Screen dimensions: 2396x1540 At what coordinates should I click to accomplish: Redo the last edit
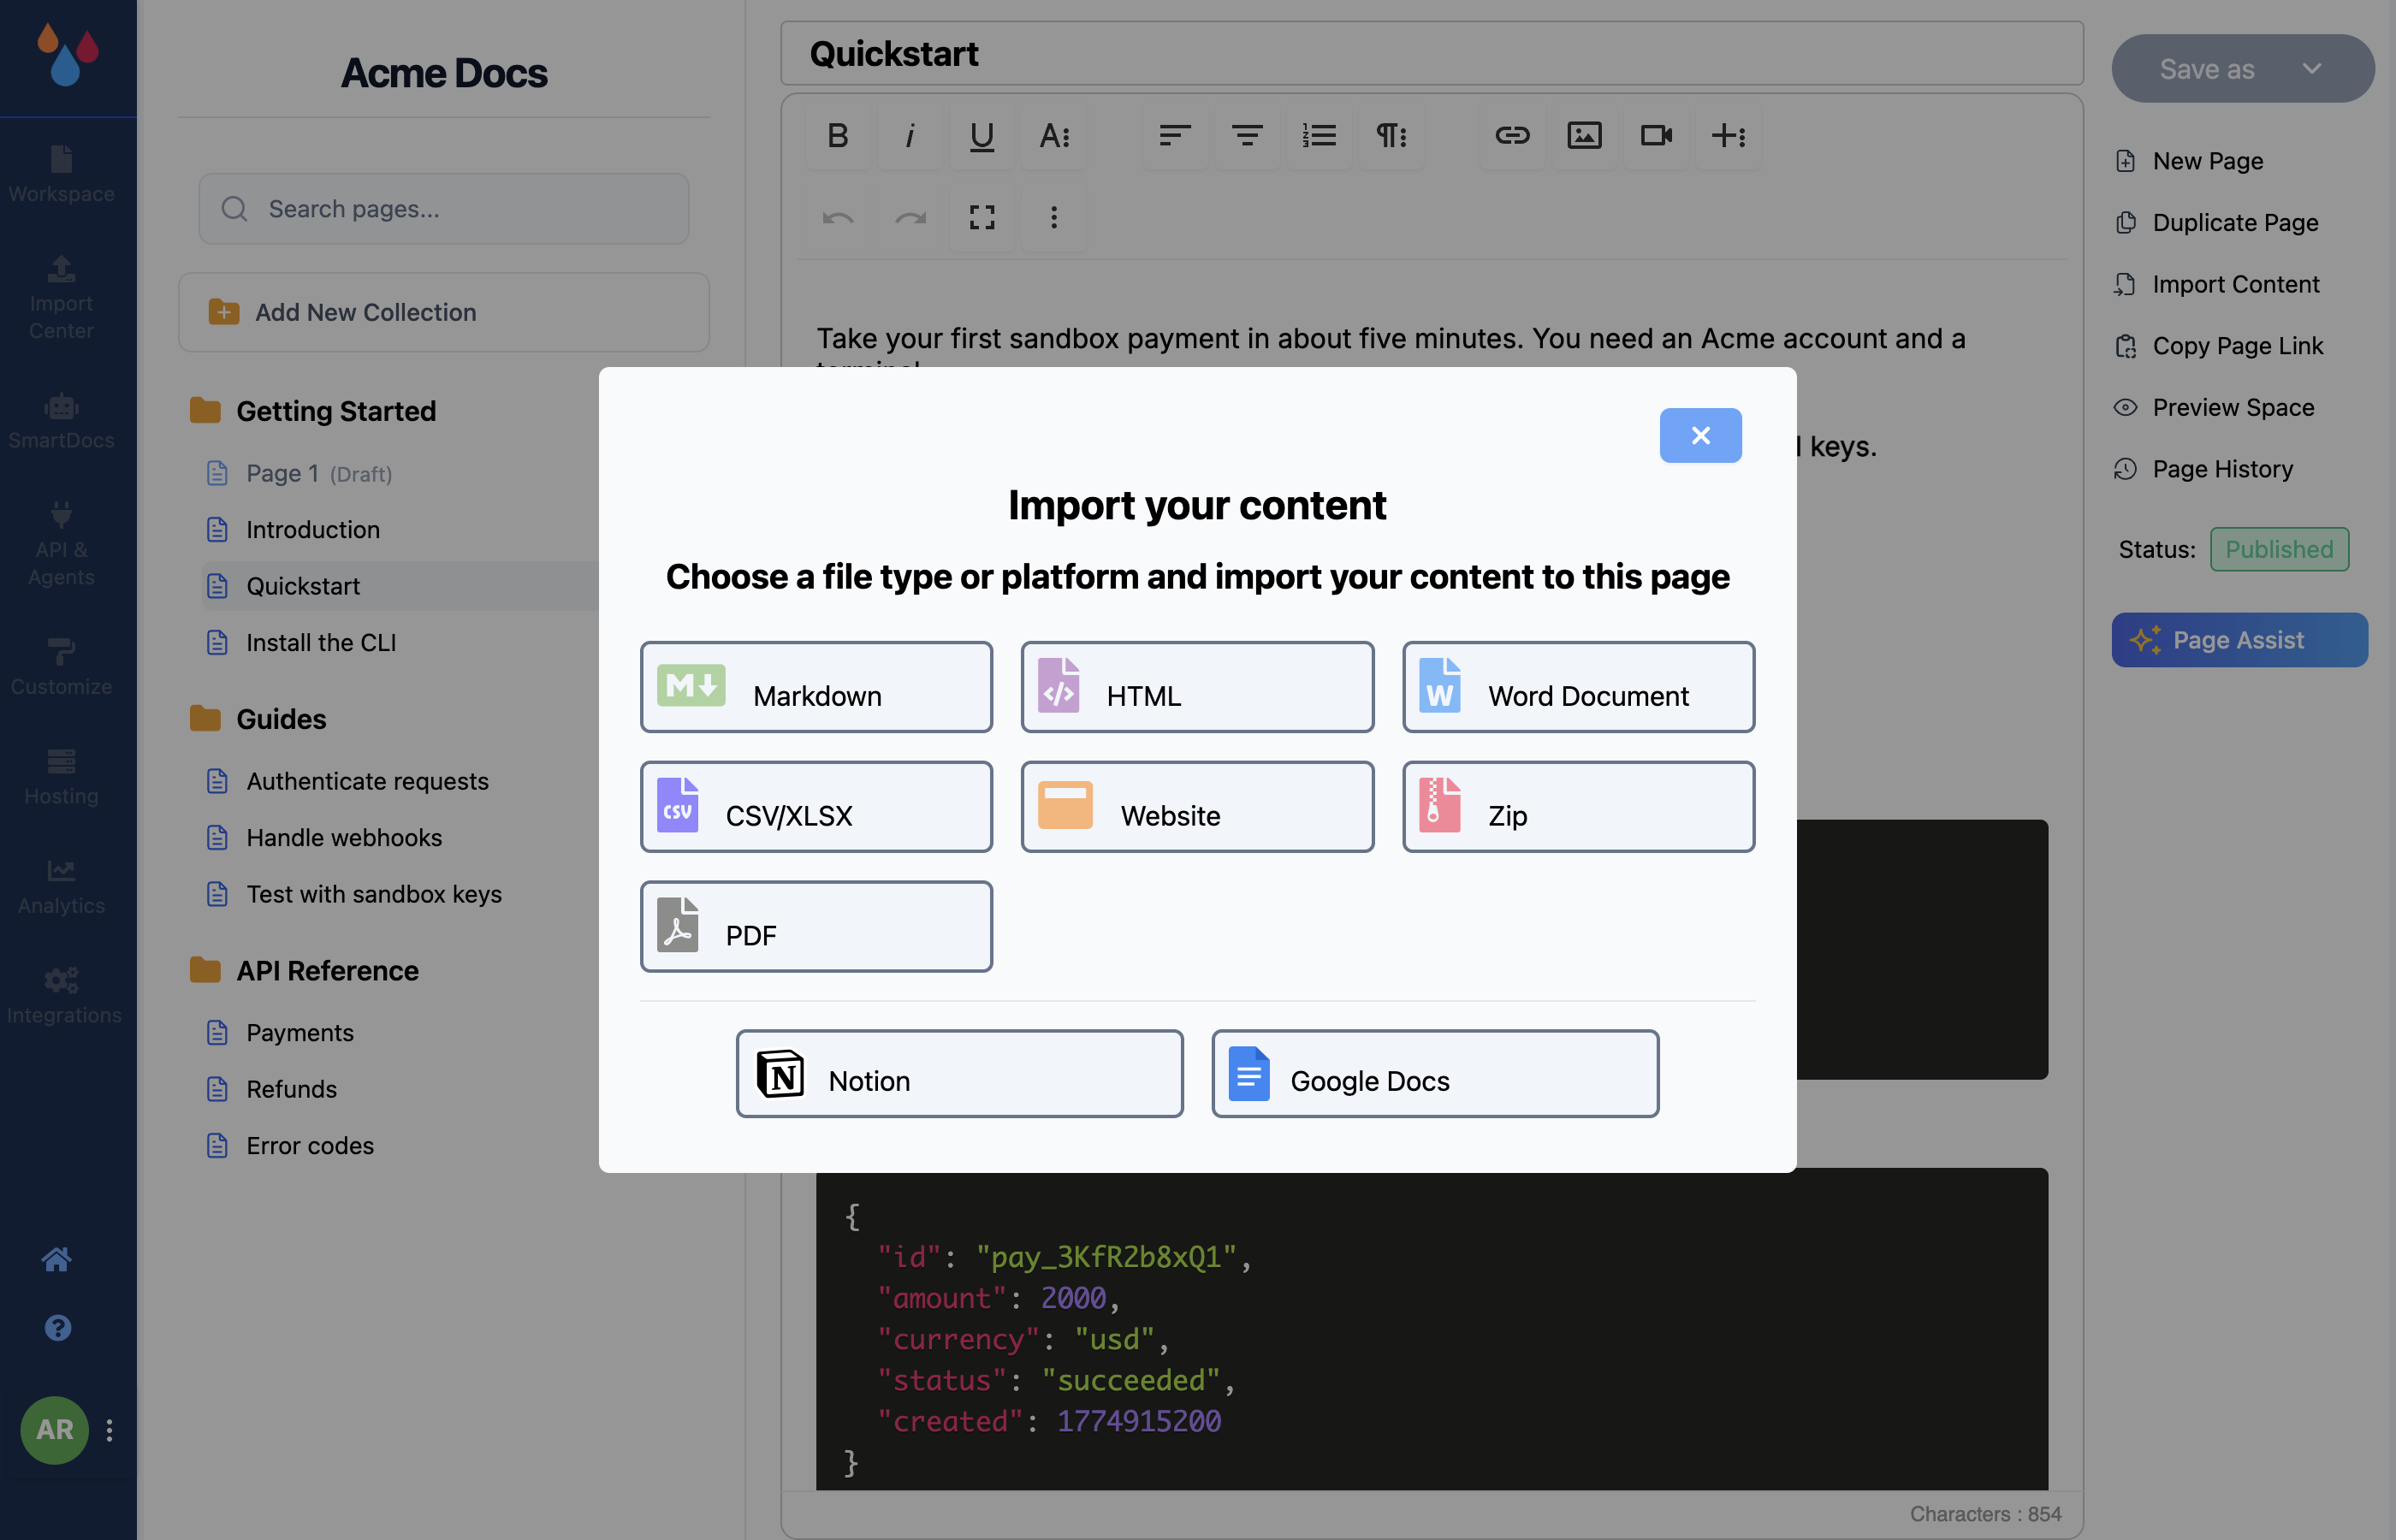(910, 217)
